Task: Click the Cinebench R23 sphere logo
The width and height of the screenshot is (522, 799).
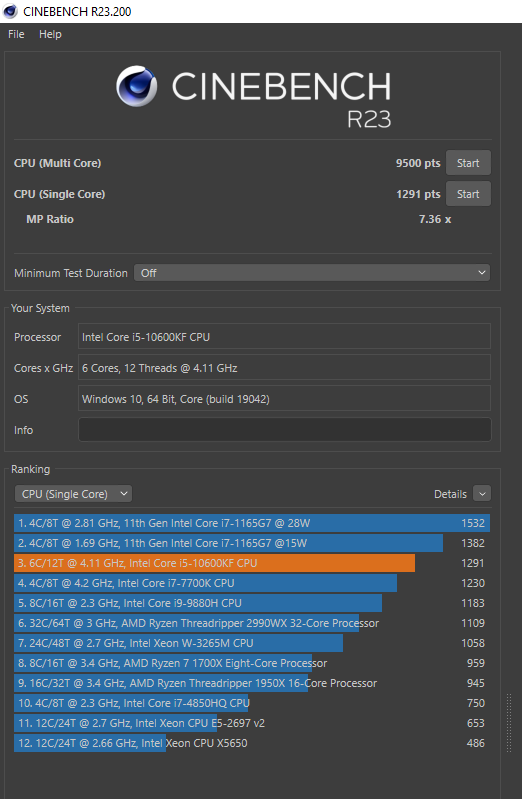Action: point(136,86)
